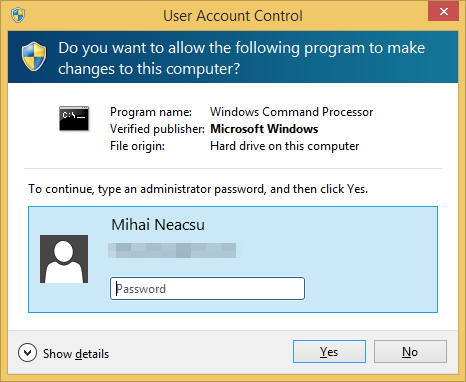Click the banner question about allowing changes
The height and width of the screenshot is (382, 466).
tap(242, 58)
